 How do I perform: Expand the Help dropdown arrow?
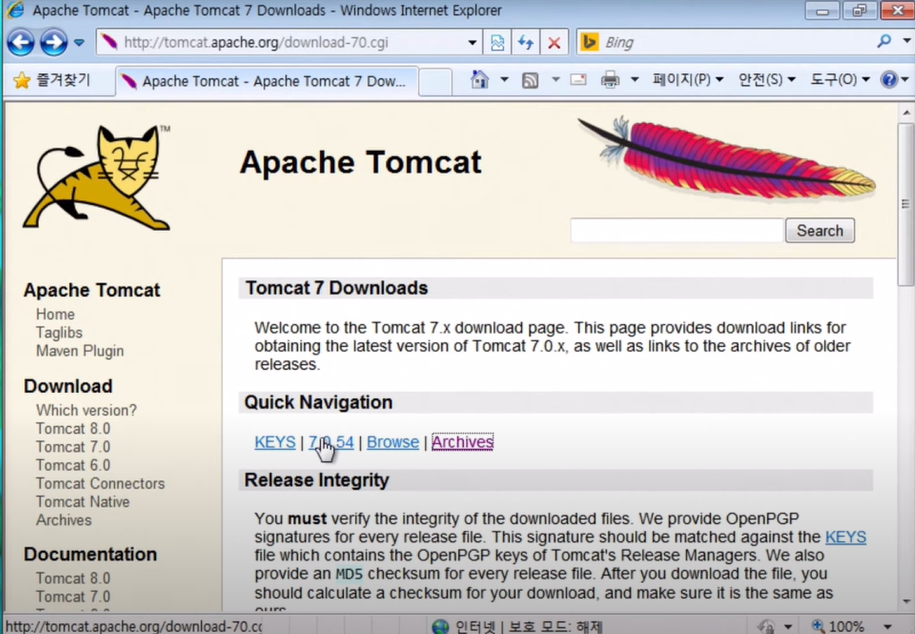[905, 79]
